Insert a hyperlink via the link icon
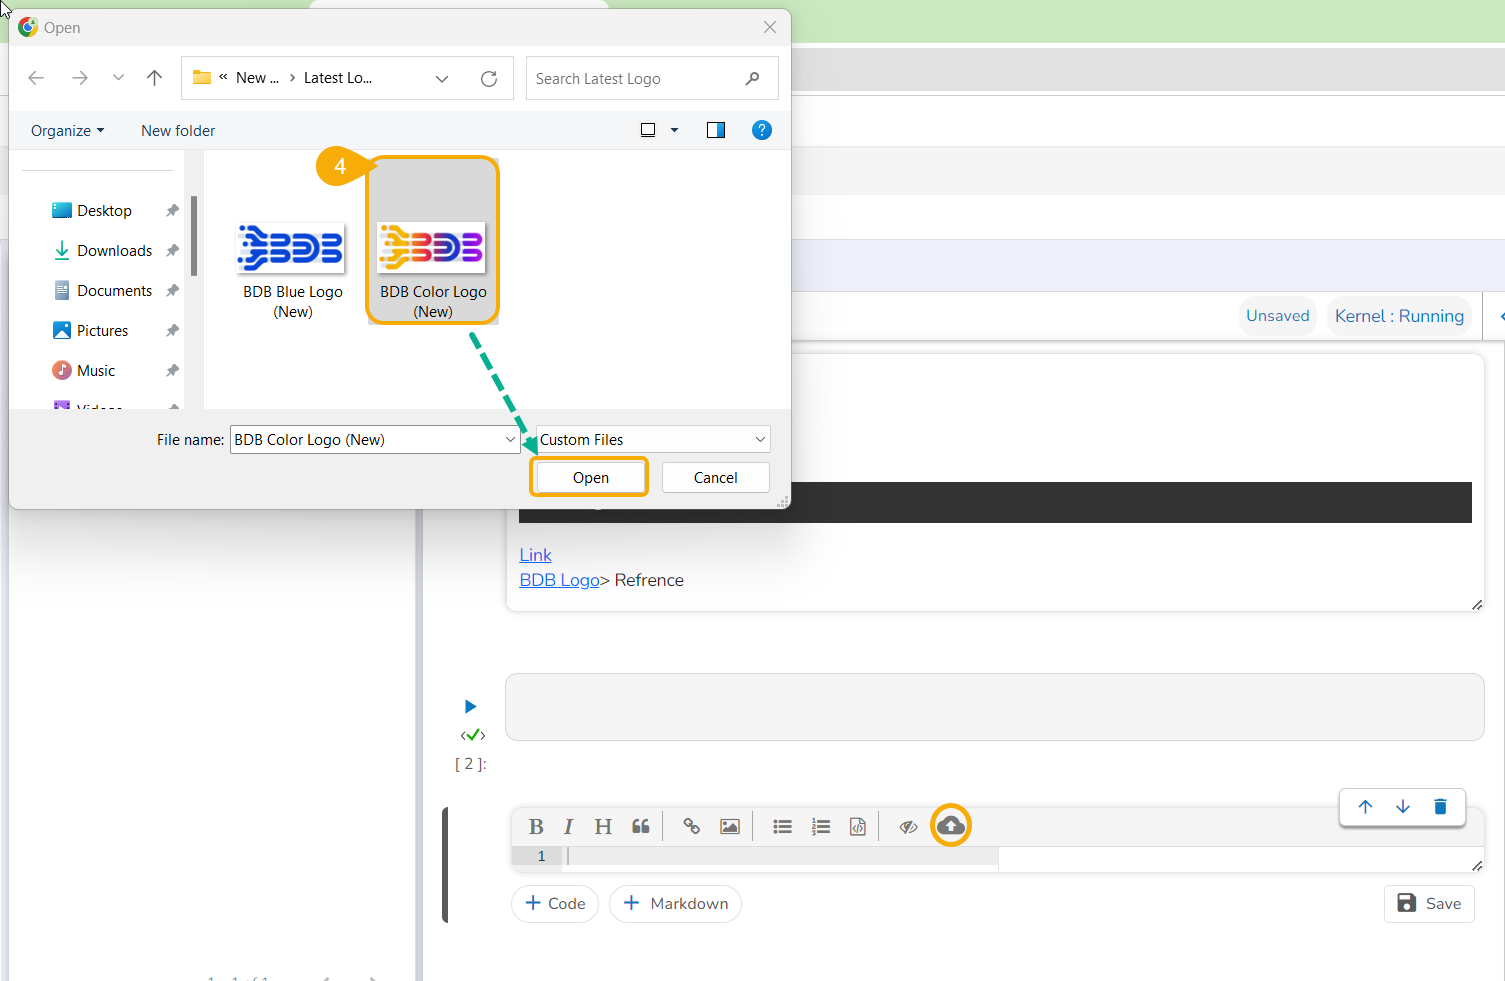 tap(691, 826)
